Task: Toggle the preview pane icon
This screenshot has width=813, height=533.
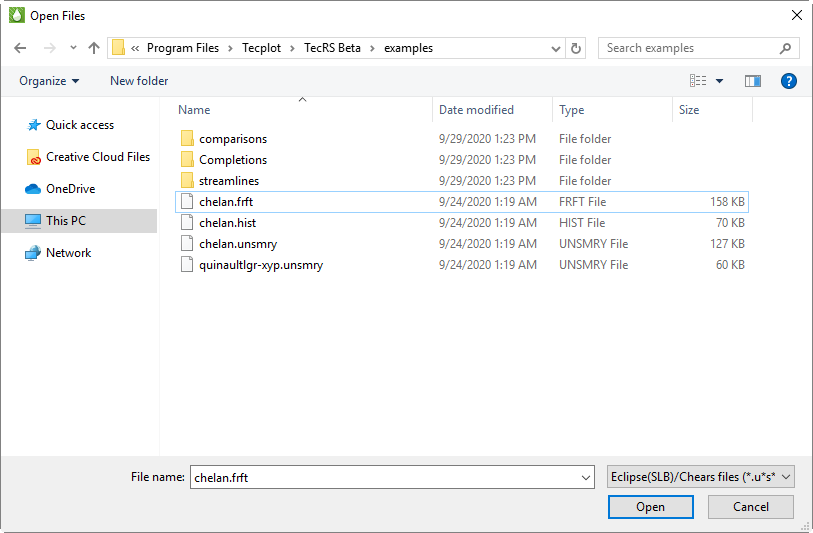Action: [753, 81]
